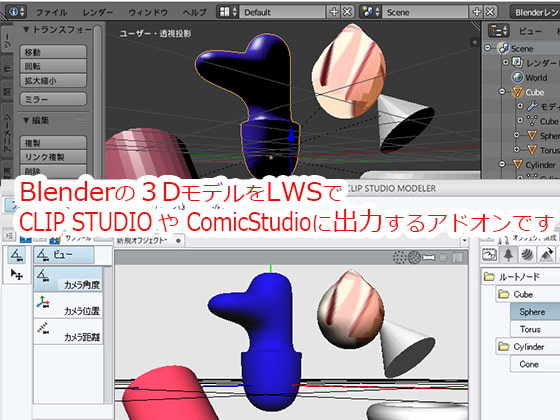This screenshot has width=560, height=420.
Task: Expand the Sphere child object in outliner
Action: pos(517,135)
